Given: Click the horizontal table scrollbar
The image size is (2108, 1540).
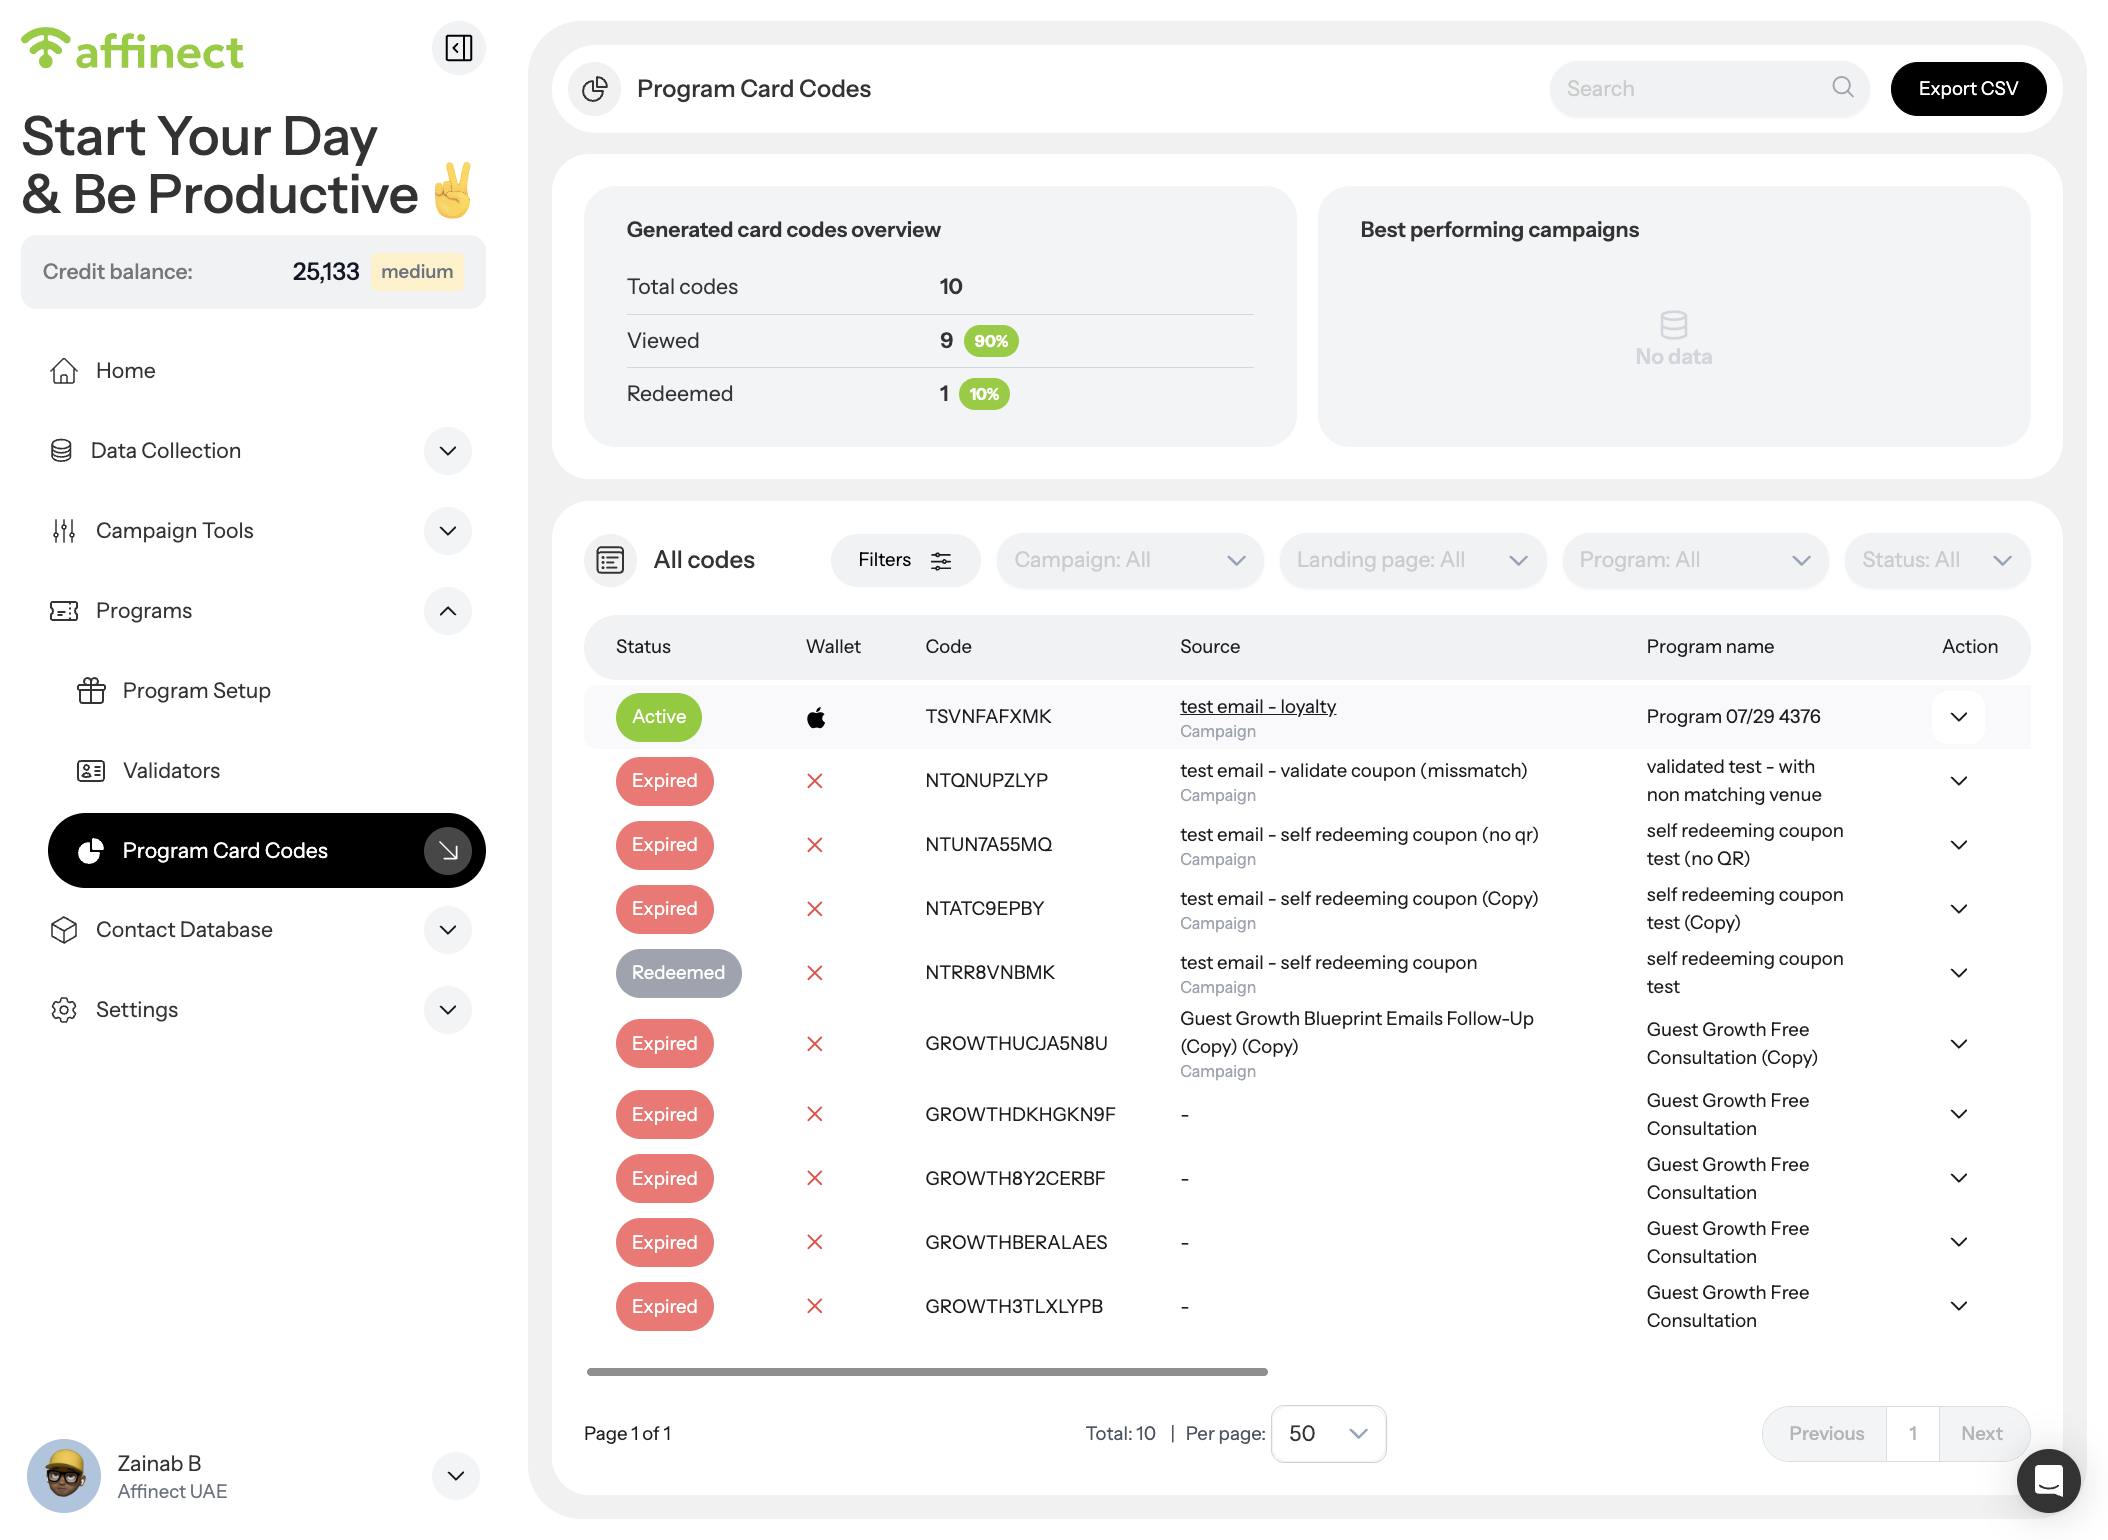Looking at the screenshot, I should (927, 1372).
